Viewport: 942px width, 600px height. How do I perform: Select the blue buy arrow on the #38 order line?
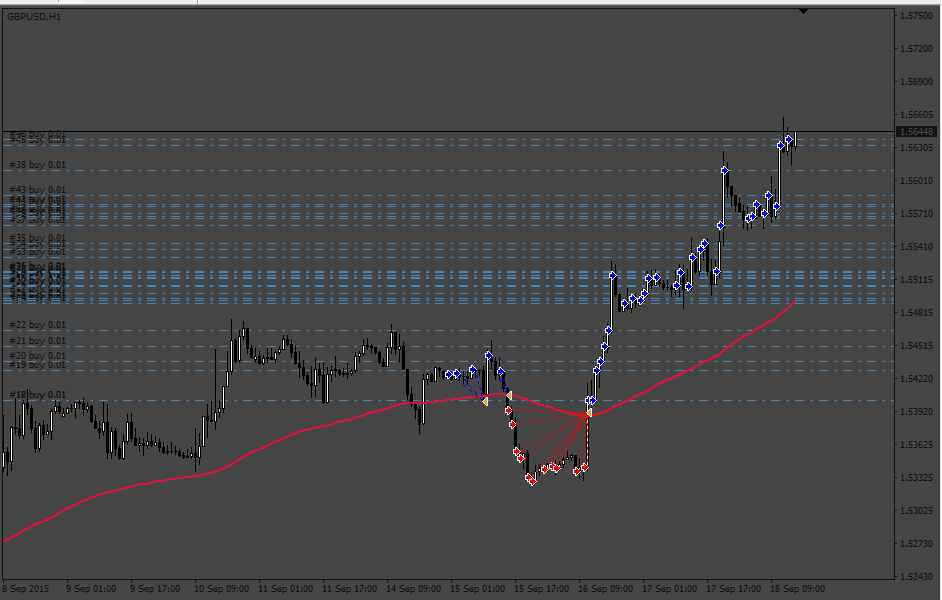click(x=725, y=171)
